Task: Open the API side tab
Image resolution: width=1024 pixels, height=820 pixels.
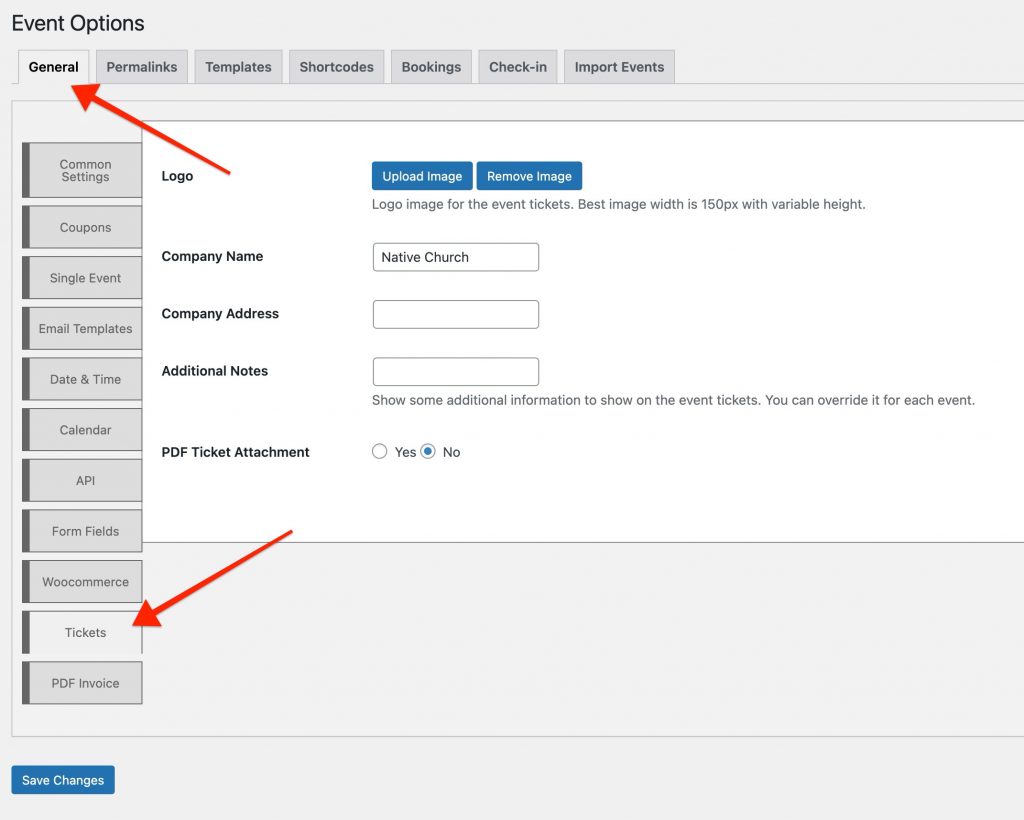Action: click(82, 481)
